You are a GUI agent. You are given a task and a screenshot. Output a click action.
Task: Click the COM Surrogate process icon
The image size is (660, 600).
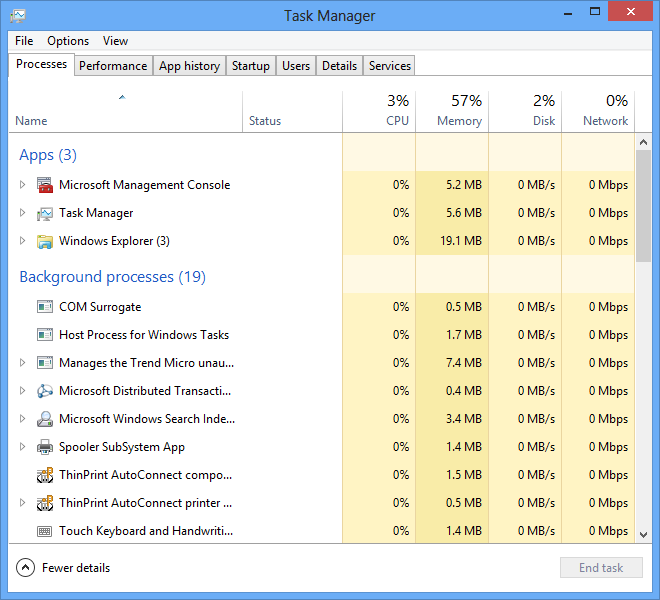44,307
